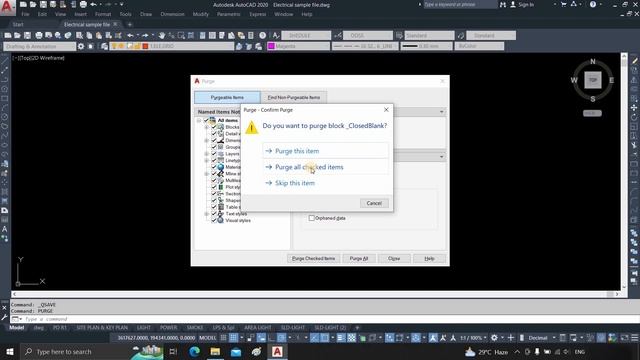Image resolution: width=640 pixels, height=360 pixels.
Task: Choose Skip this item option
Action: [325, 183]
